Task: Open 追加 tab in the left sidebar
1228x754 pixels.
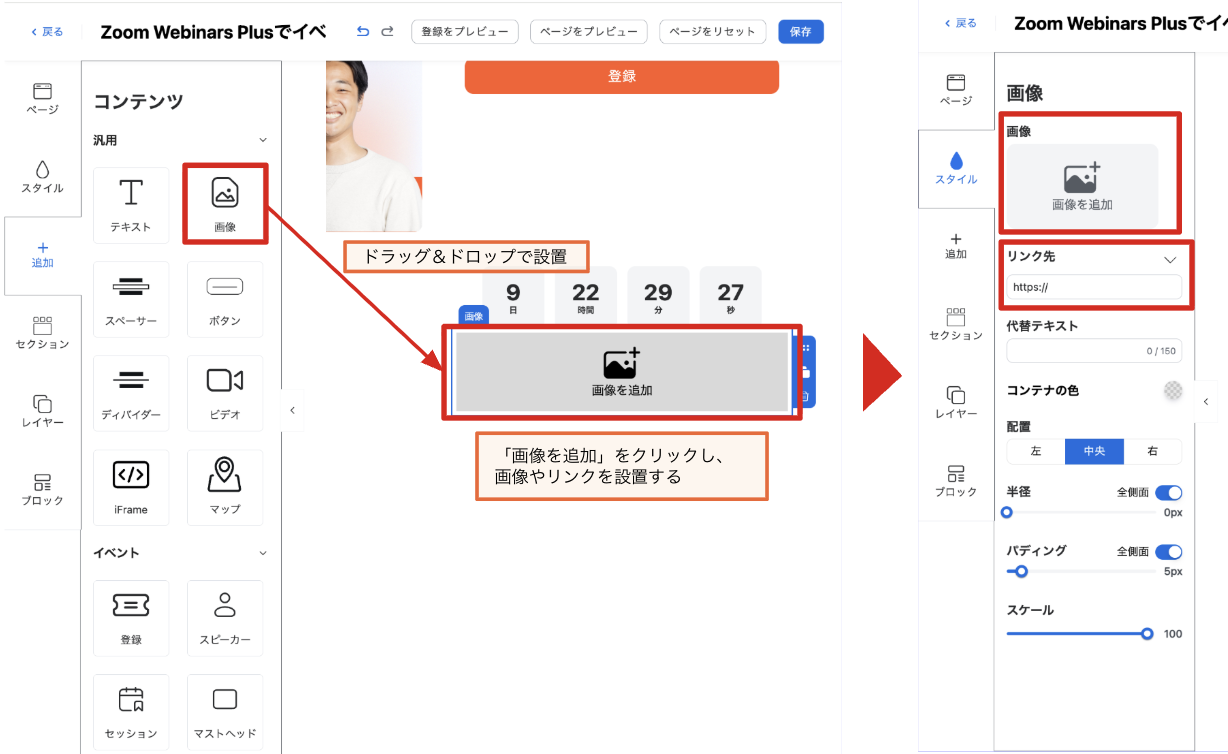Action: [x=42, y=255]
